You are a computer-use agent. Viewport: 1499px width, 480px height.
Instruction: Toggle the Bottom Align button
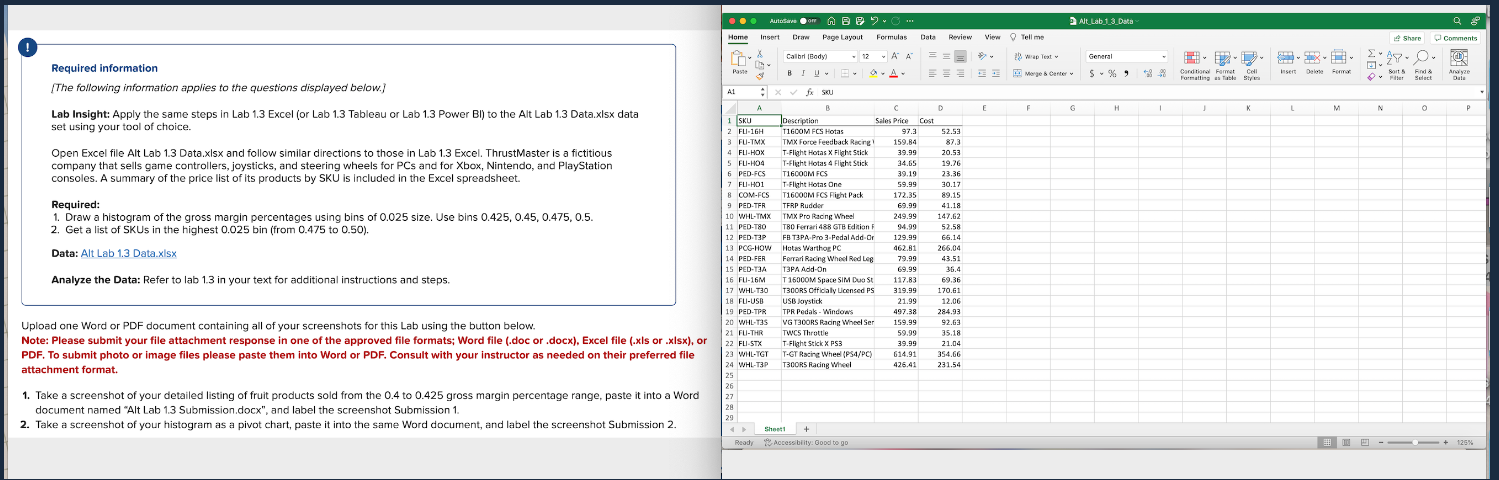pos(960,56)
